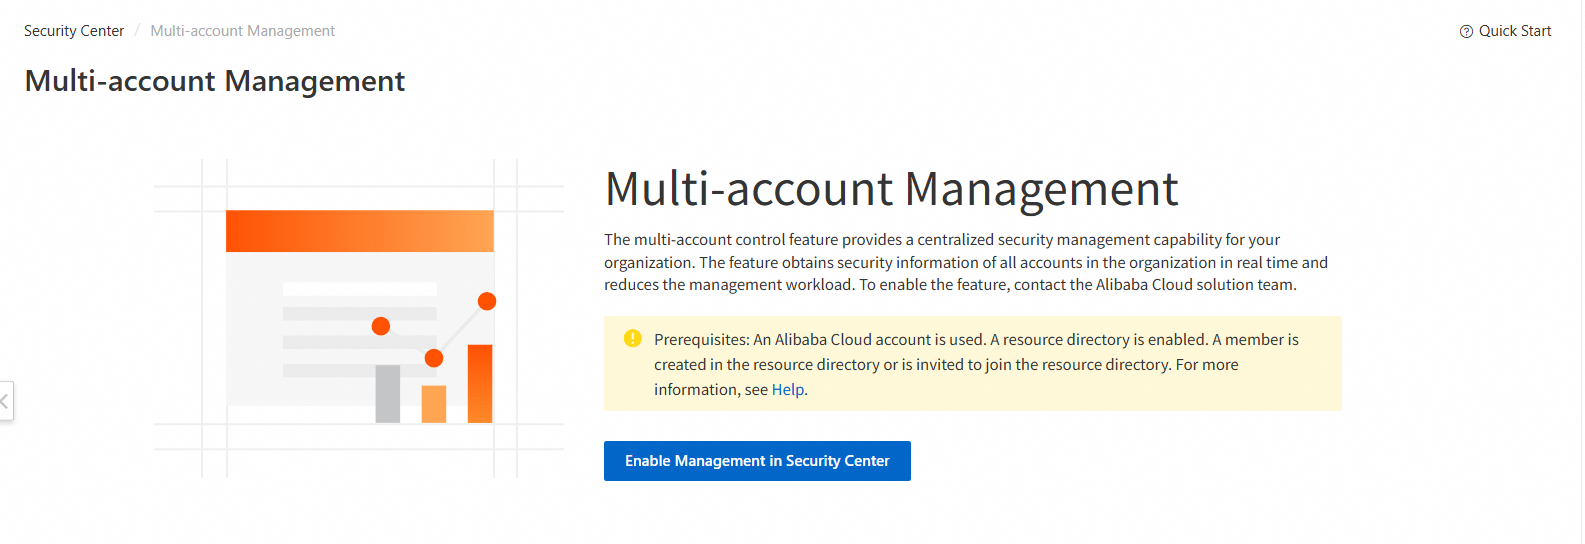This screenshot has height=544, width=1585.
Task: Expand the collapsed left sidebar chevron
Action: (5, 401)
